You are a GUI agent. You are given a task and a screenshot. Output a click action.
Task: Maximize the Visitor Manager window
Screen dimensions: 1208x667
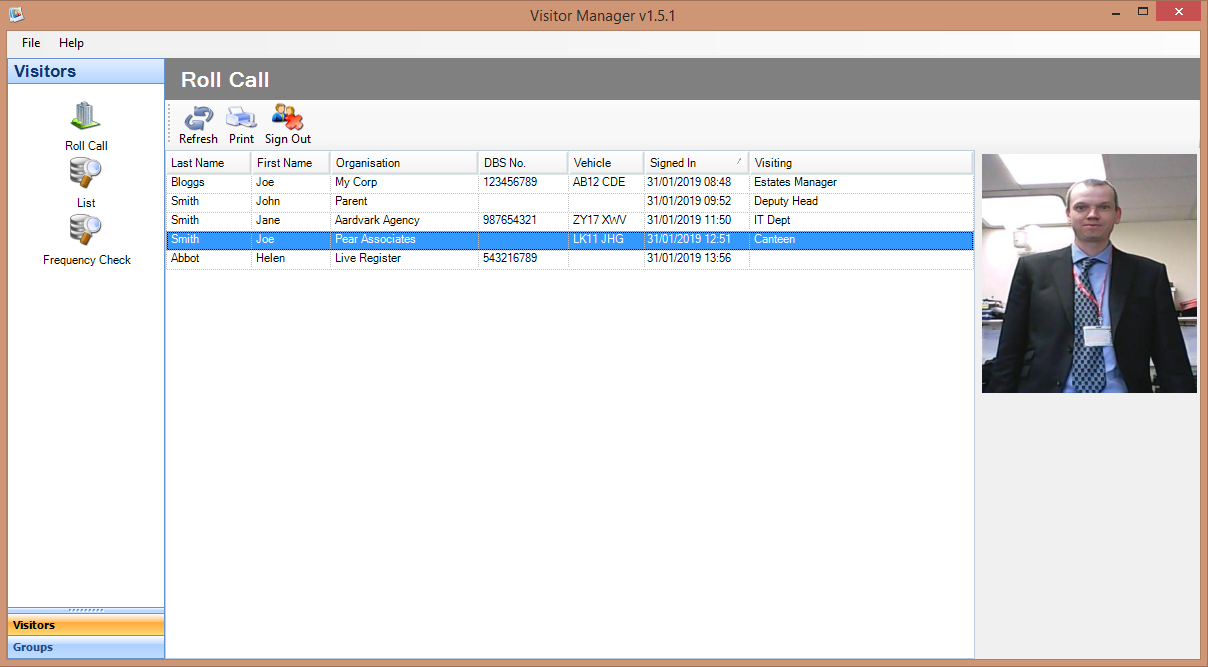pyautogui.click(x=1142, y=12)
